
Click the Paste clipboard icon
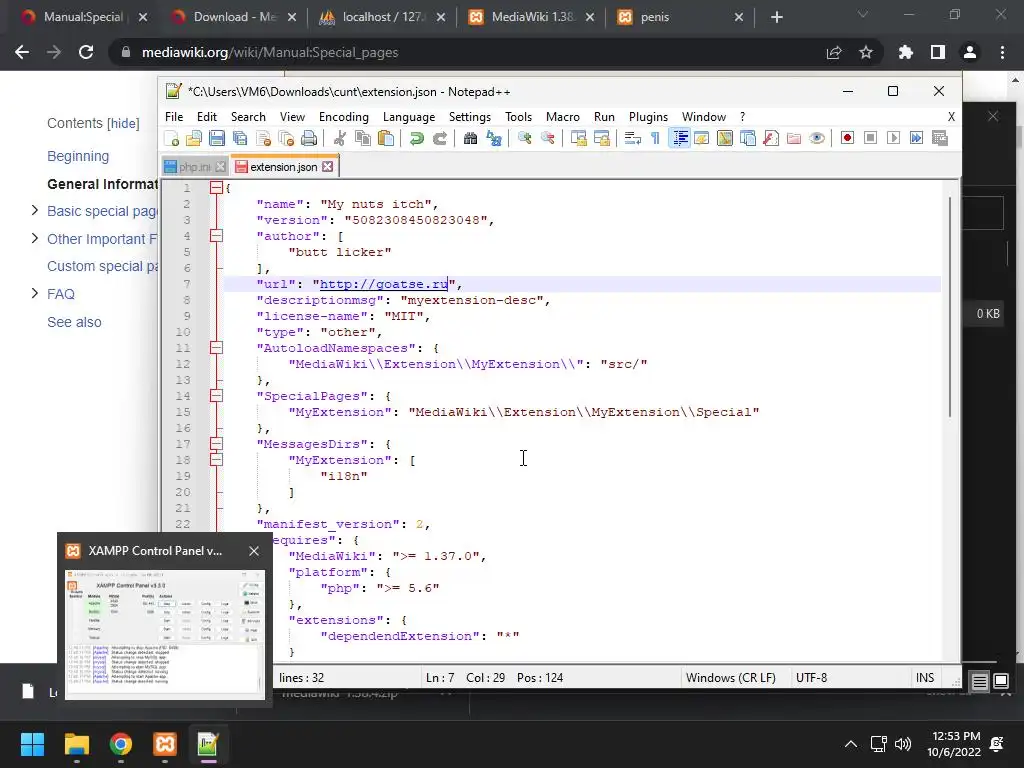click(x=386, y=138)
